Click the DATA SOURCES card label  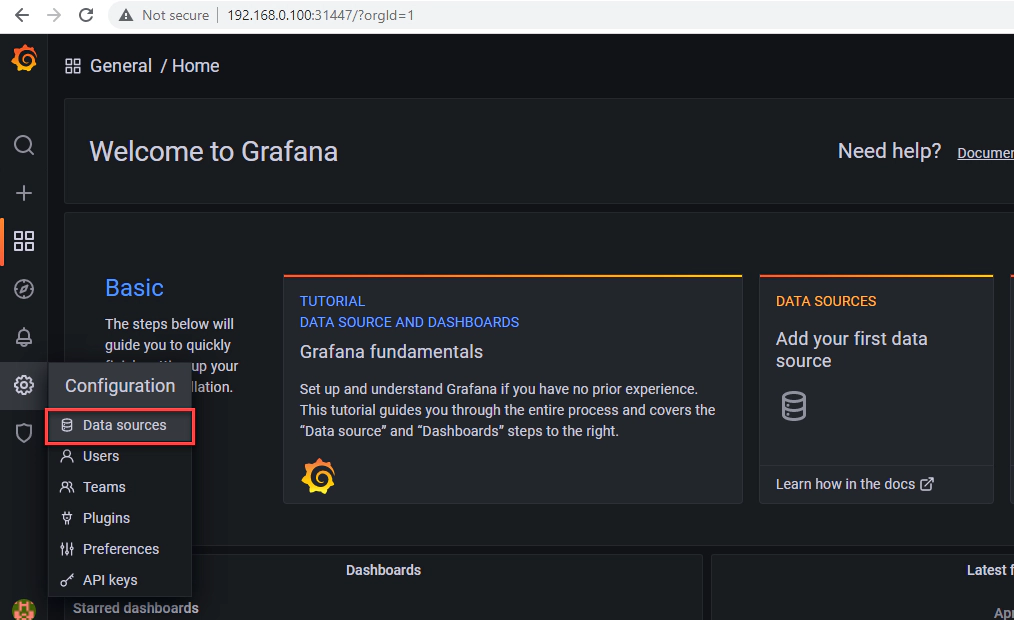[826, 301]
